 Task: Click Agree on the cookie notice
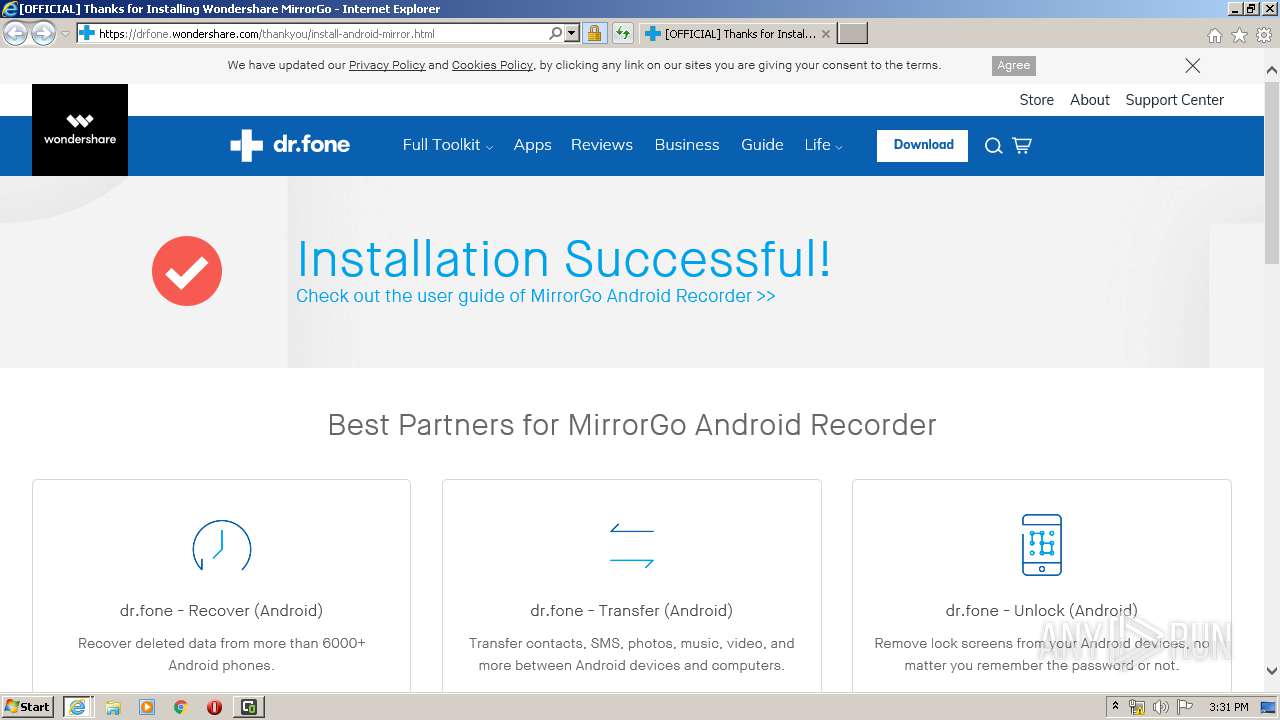click(1013, 65)
